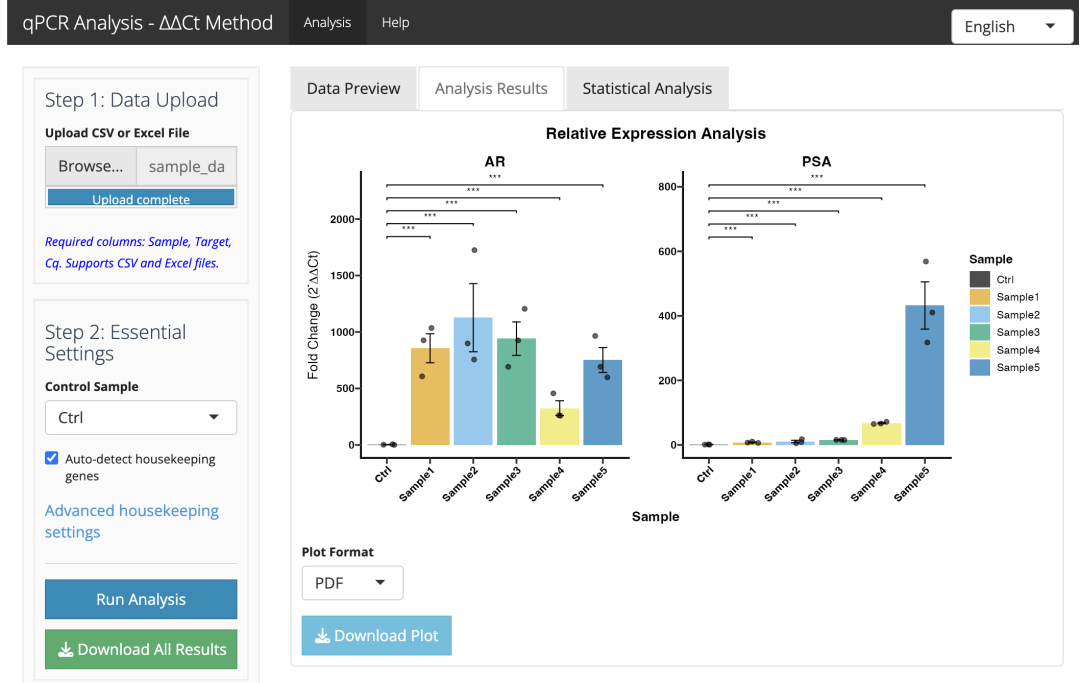Switch to the Data Preview tab
1080x683 pixels.
coord(353,88)
